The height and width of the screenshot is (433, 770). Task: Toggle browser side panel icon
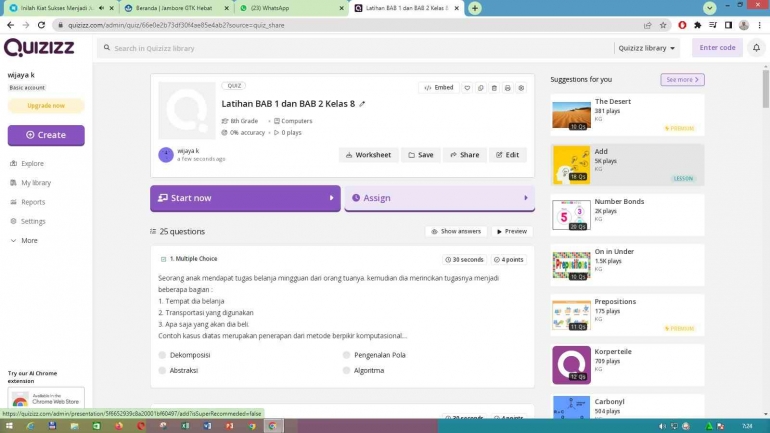coord(728,25)
